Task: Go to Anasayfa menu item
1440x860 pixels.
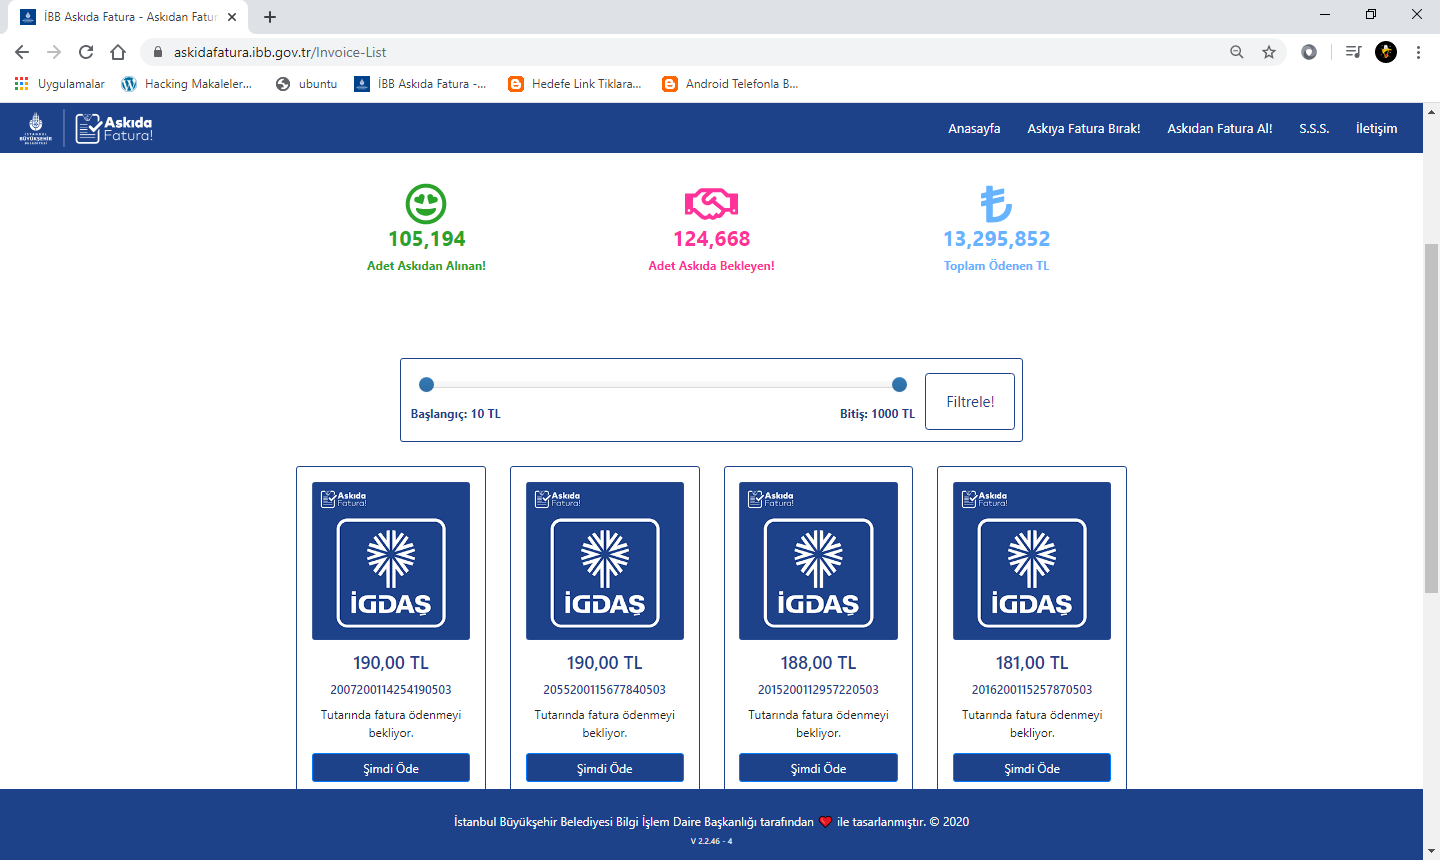Action: point(974,128)
